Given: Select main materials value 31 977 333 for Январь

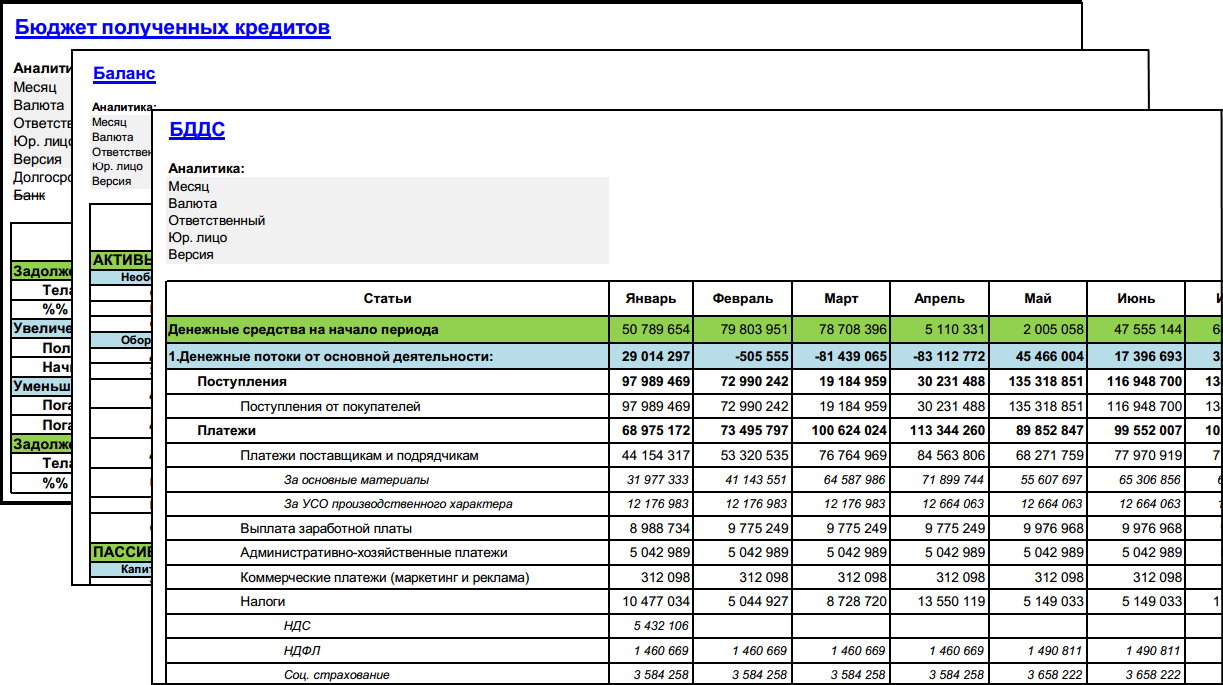Looking at the screenshot, I should coord(659,480).
